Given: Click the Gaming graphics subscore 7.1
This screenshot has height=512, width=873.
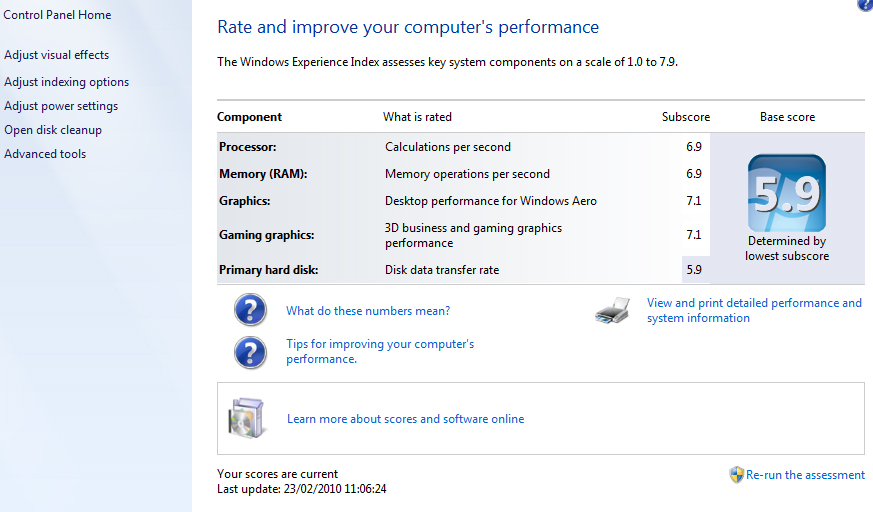Looking at the screenshot, I should pyautogui.click(x=693, y=235).
